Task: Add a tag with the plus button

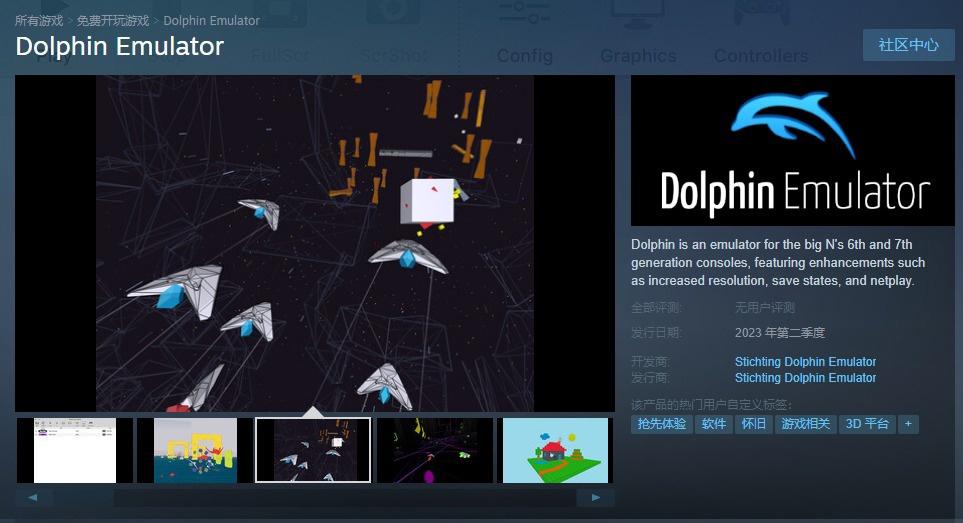Action: tap(908, 424)
